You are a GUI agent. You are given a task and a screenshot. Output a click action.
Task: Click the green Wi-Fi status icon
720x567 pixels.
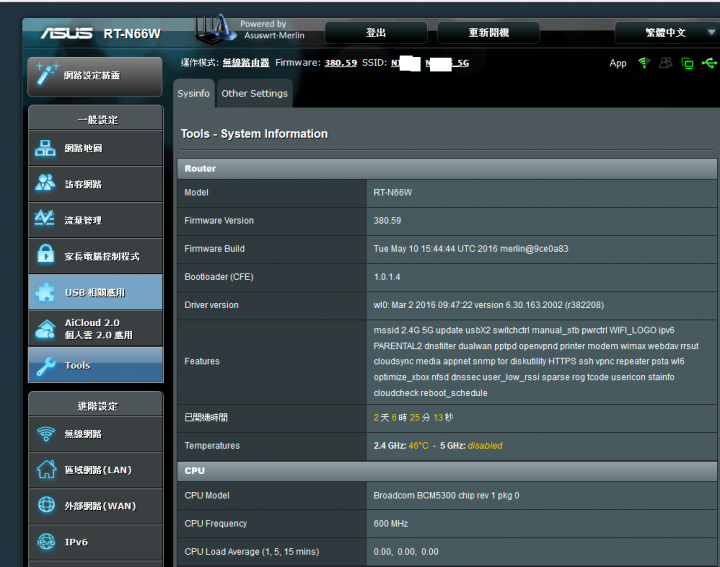coord(644,63)
